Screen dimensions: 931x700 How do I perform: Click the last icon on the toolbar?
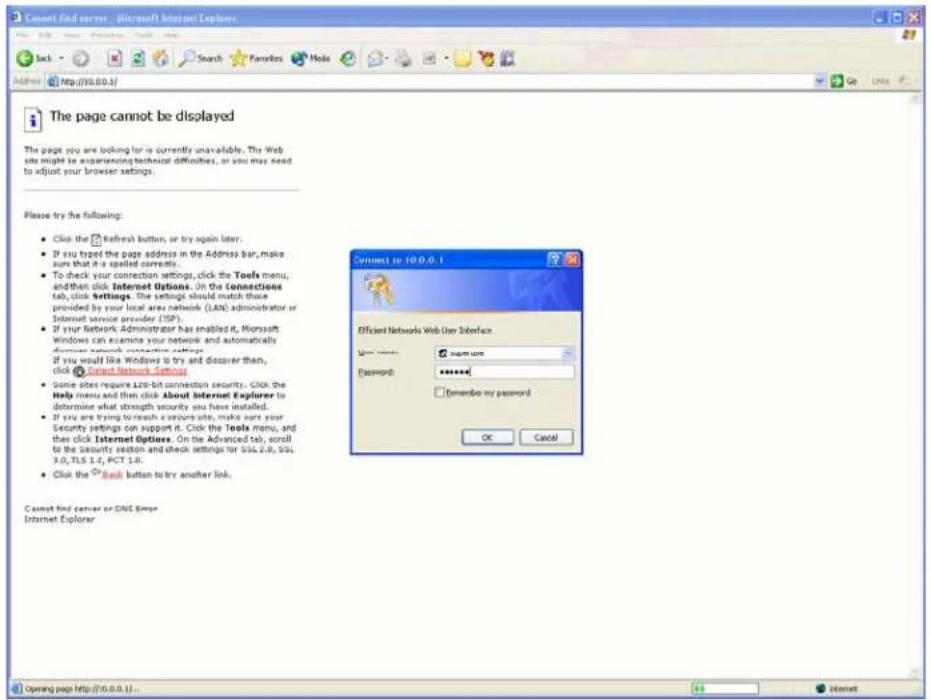[507, 59]
